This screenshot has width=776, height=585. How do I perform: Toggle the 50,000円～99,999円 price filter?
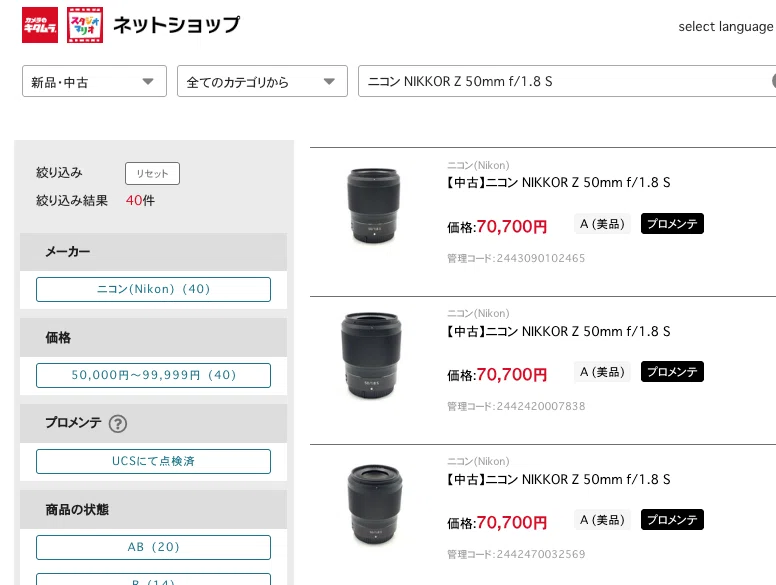(153, 376)
